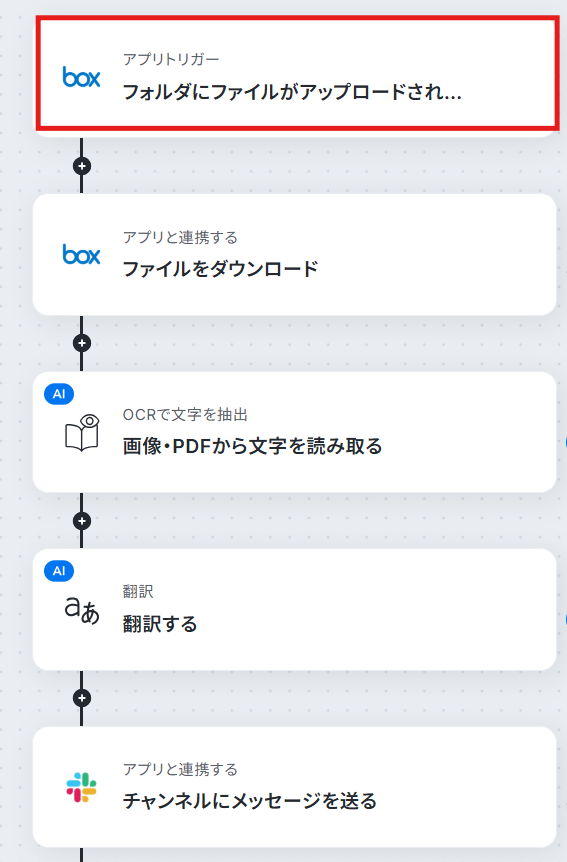Insert a step after 翻訳する card
Viewport: 567px width, 862px height.
(82, 698)
